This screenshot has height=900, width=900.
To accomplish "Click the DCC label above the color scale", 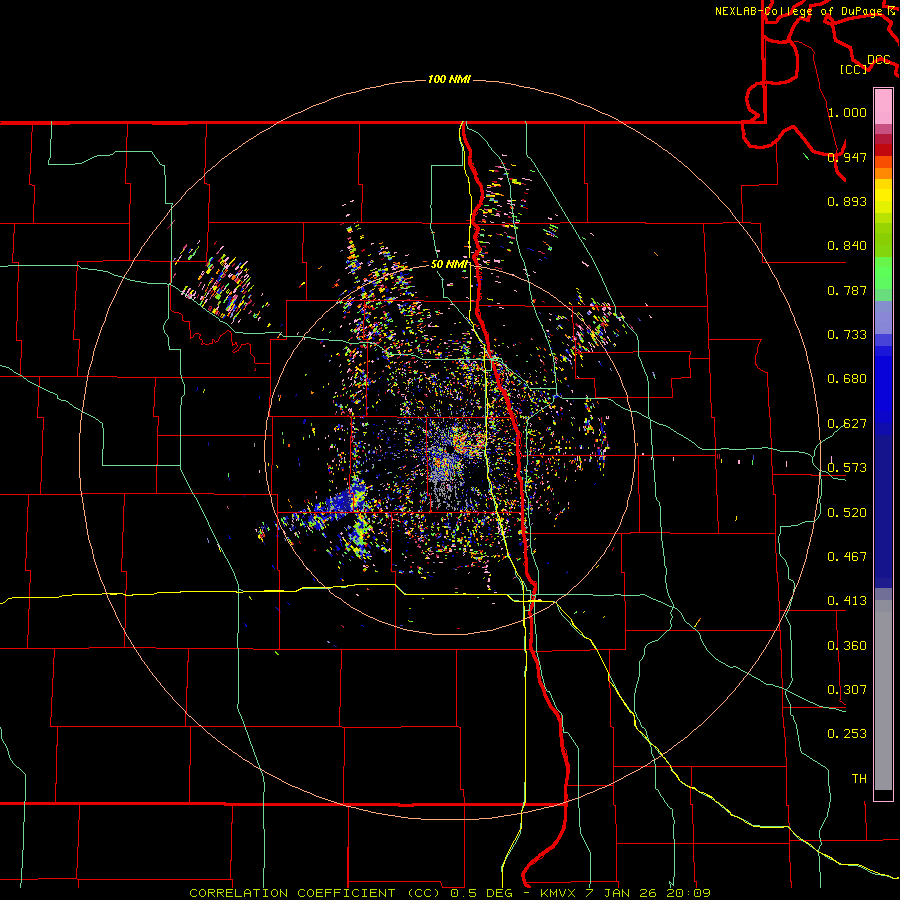I will point(879,60).
